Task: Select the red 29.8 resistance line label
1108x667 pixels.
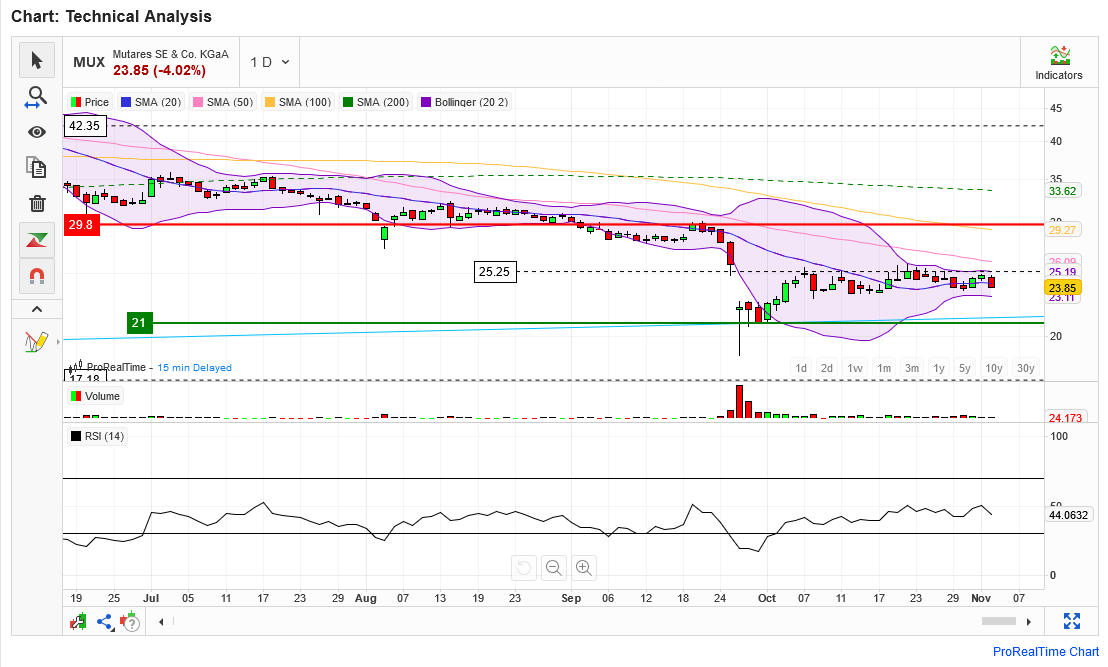Action: [81, 225]
